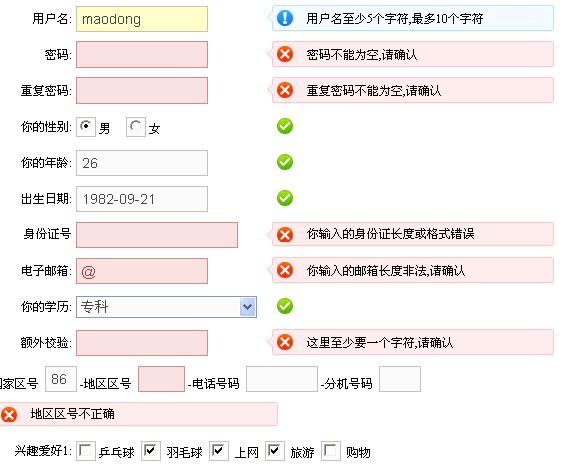Click the error icon beside 地区区号不正确

tap(9, 414)
